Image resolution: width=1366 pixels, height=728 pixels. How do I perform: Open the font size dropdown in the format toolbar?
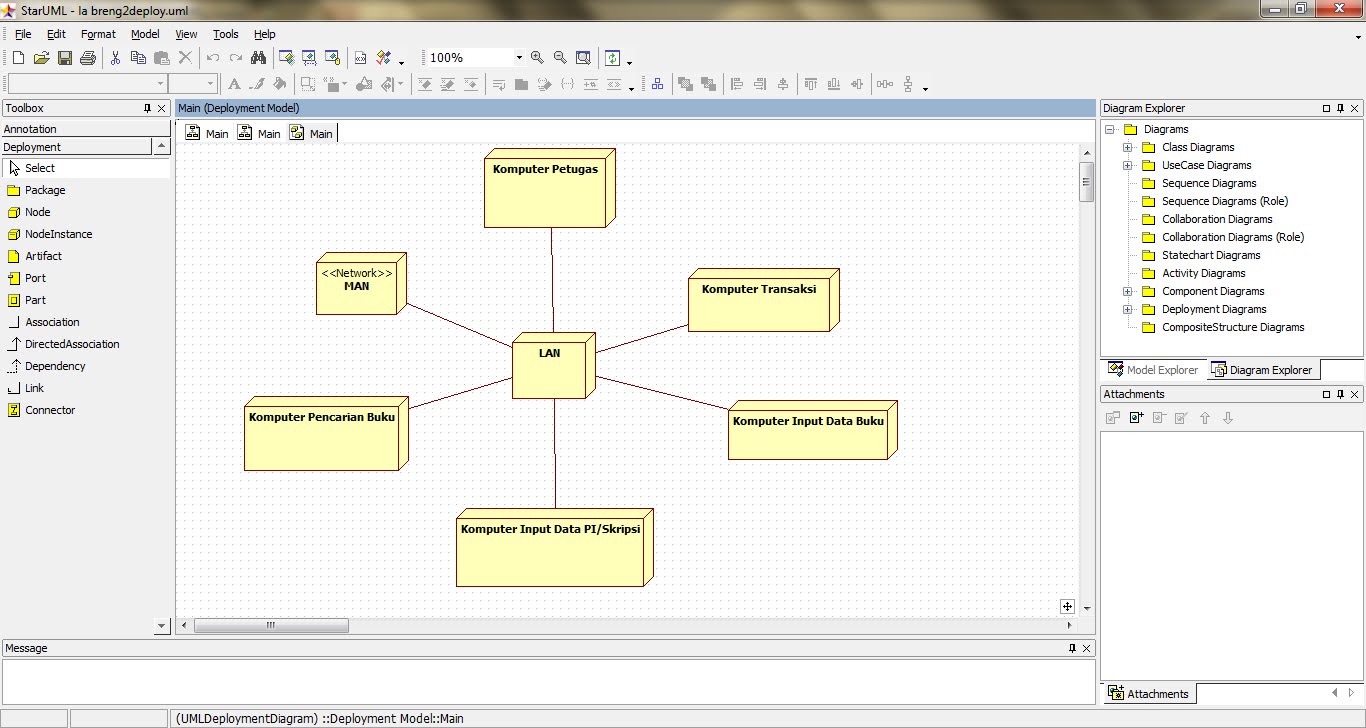point(210,84)
